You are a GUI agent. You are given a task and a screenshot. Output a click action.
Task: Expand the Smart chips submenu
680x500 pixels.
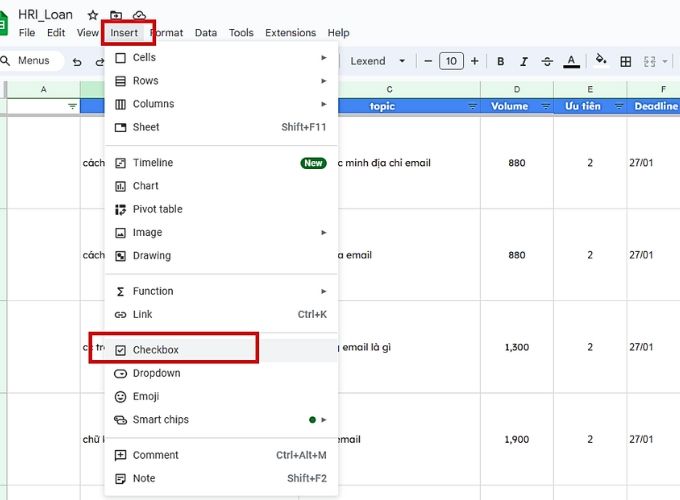tap(221, 420)
